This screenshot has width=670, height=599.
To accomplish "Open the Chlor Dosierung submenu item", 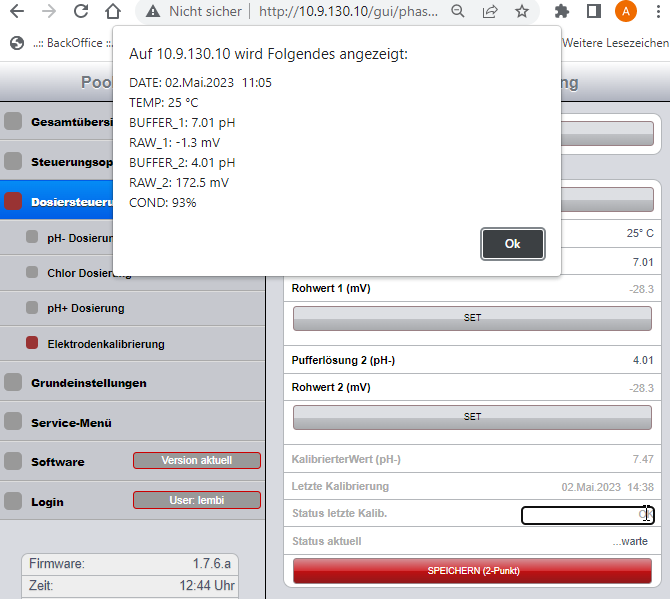I will (x=132, y=273).
